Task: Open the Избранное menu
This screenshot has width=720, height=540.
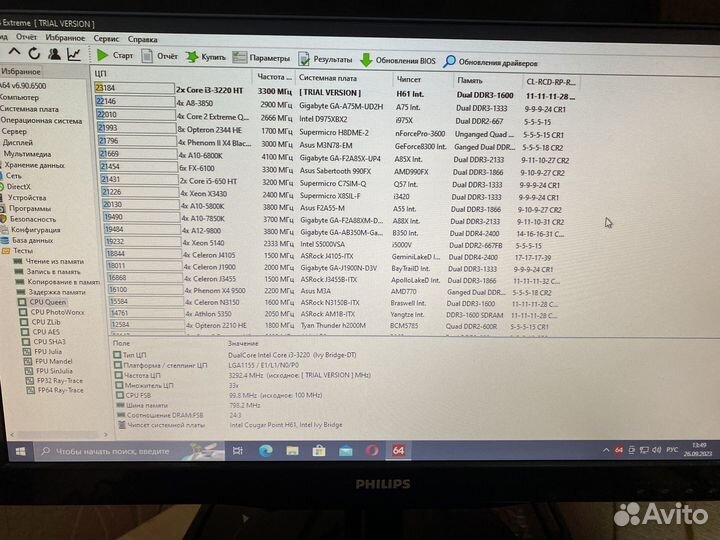Action: (65, 38)
